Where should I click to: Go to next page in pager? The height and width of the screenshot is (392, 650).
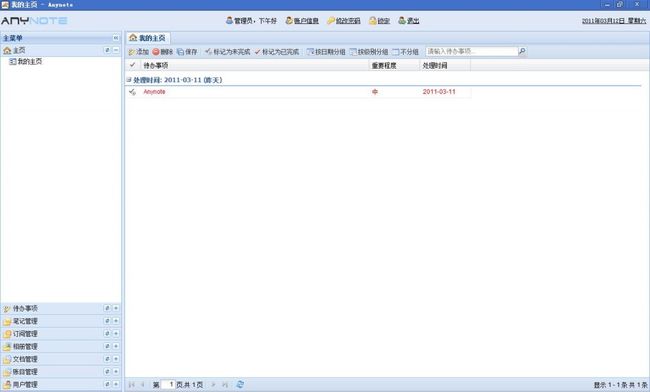(213, 385)
